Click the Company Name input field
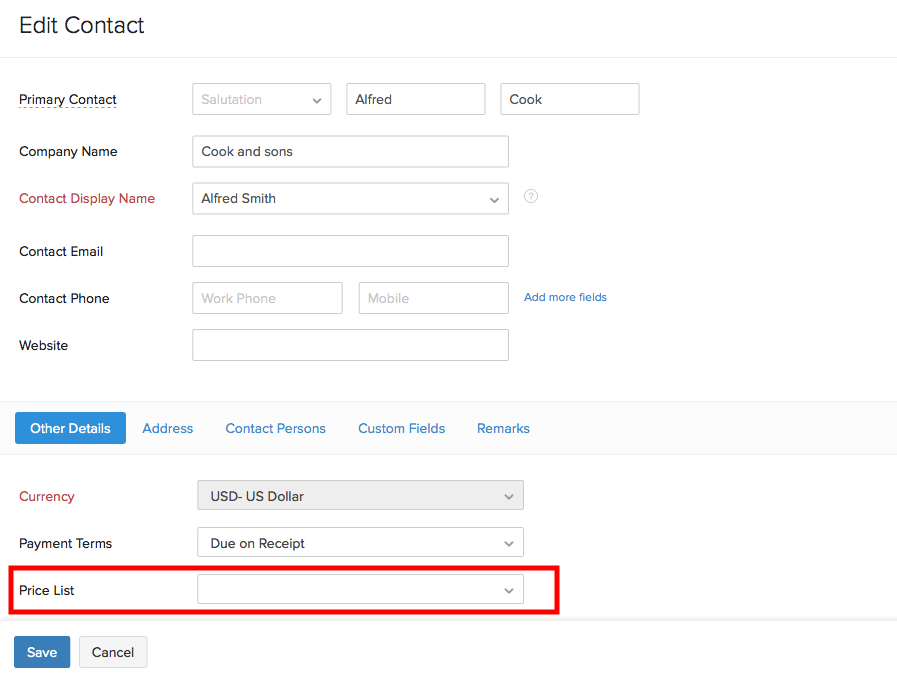This screenshot has width=897, height=676. (350, 152)
